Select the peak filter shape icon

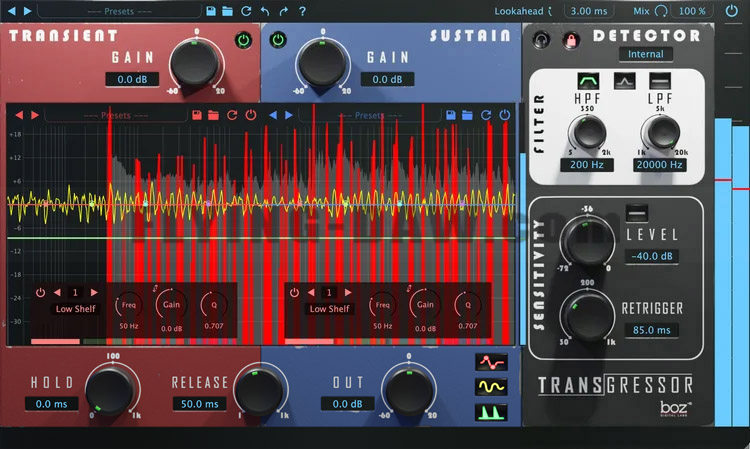[x=624, y=81]
